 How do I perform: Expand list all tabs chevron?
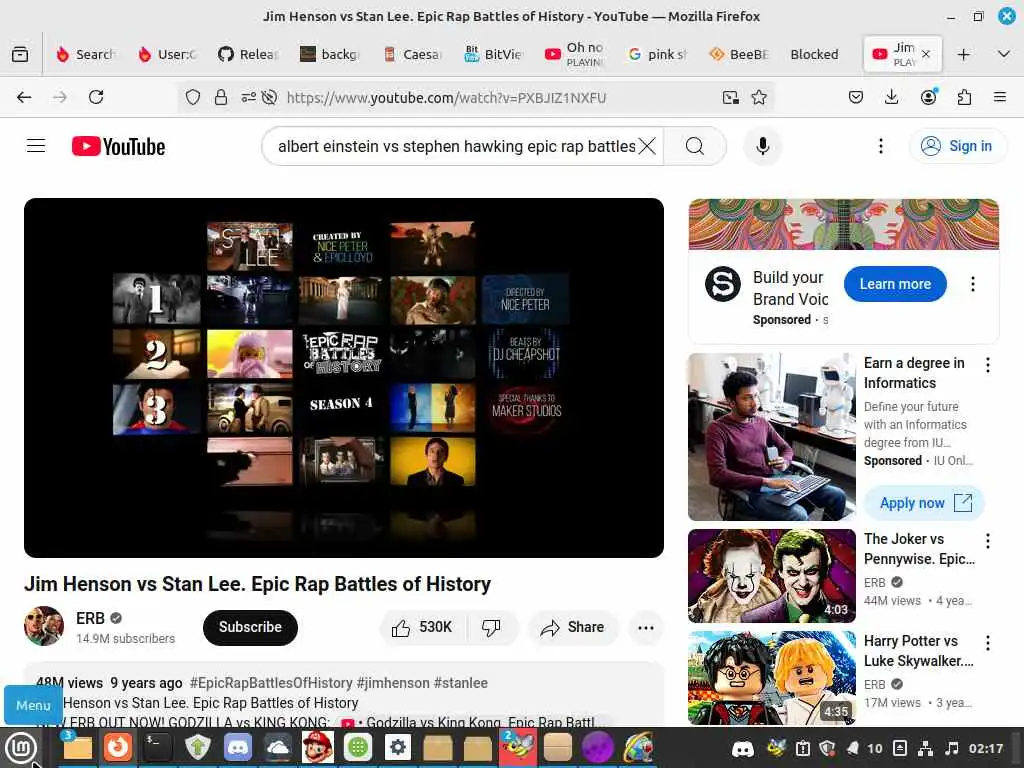[1004, 54]
